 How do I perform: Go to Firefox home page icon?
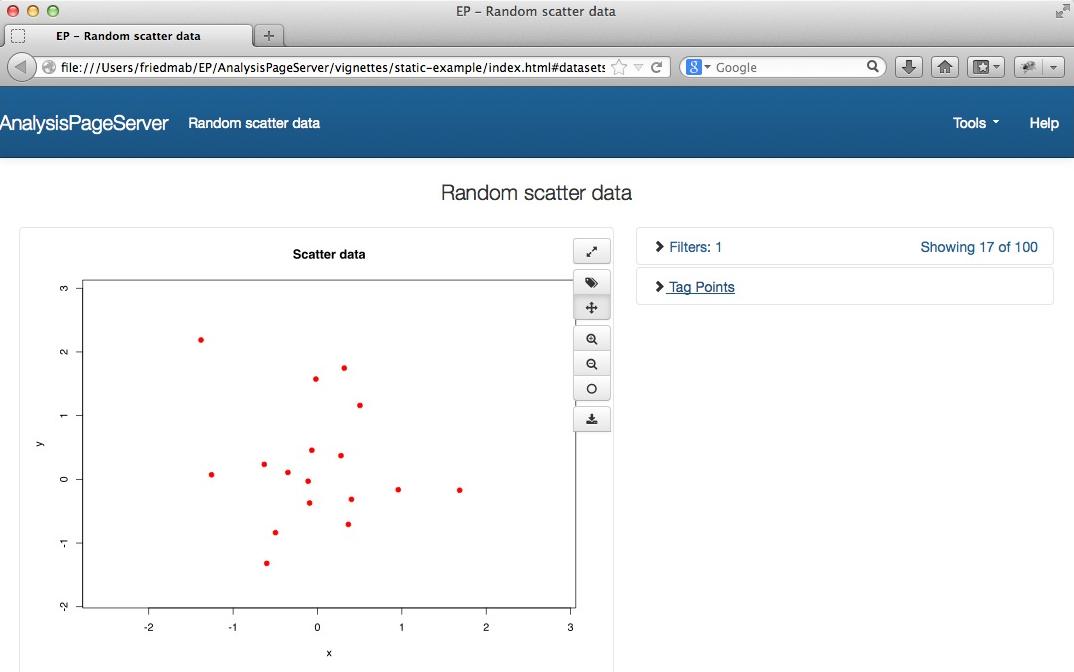point(944,67)
